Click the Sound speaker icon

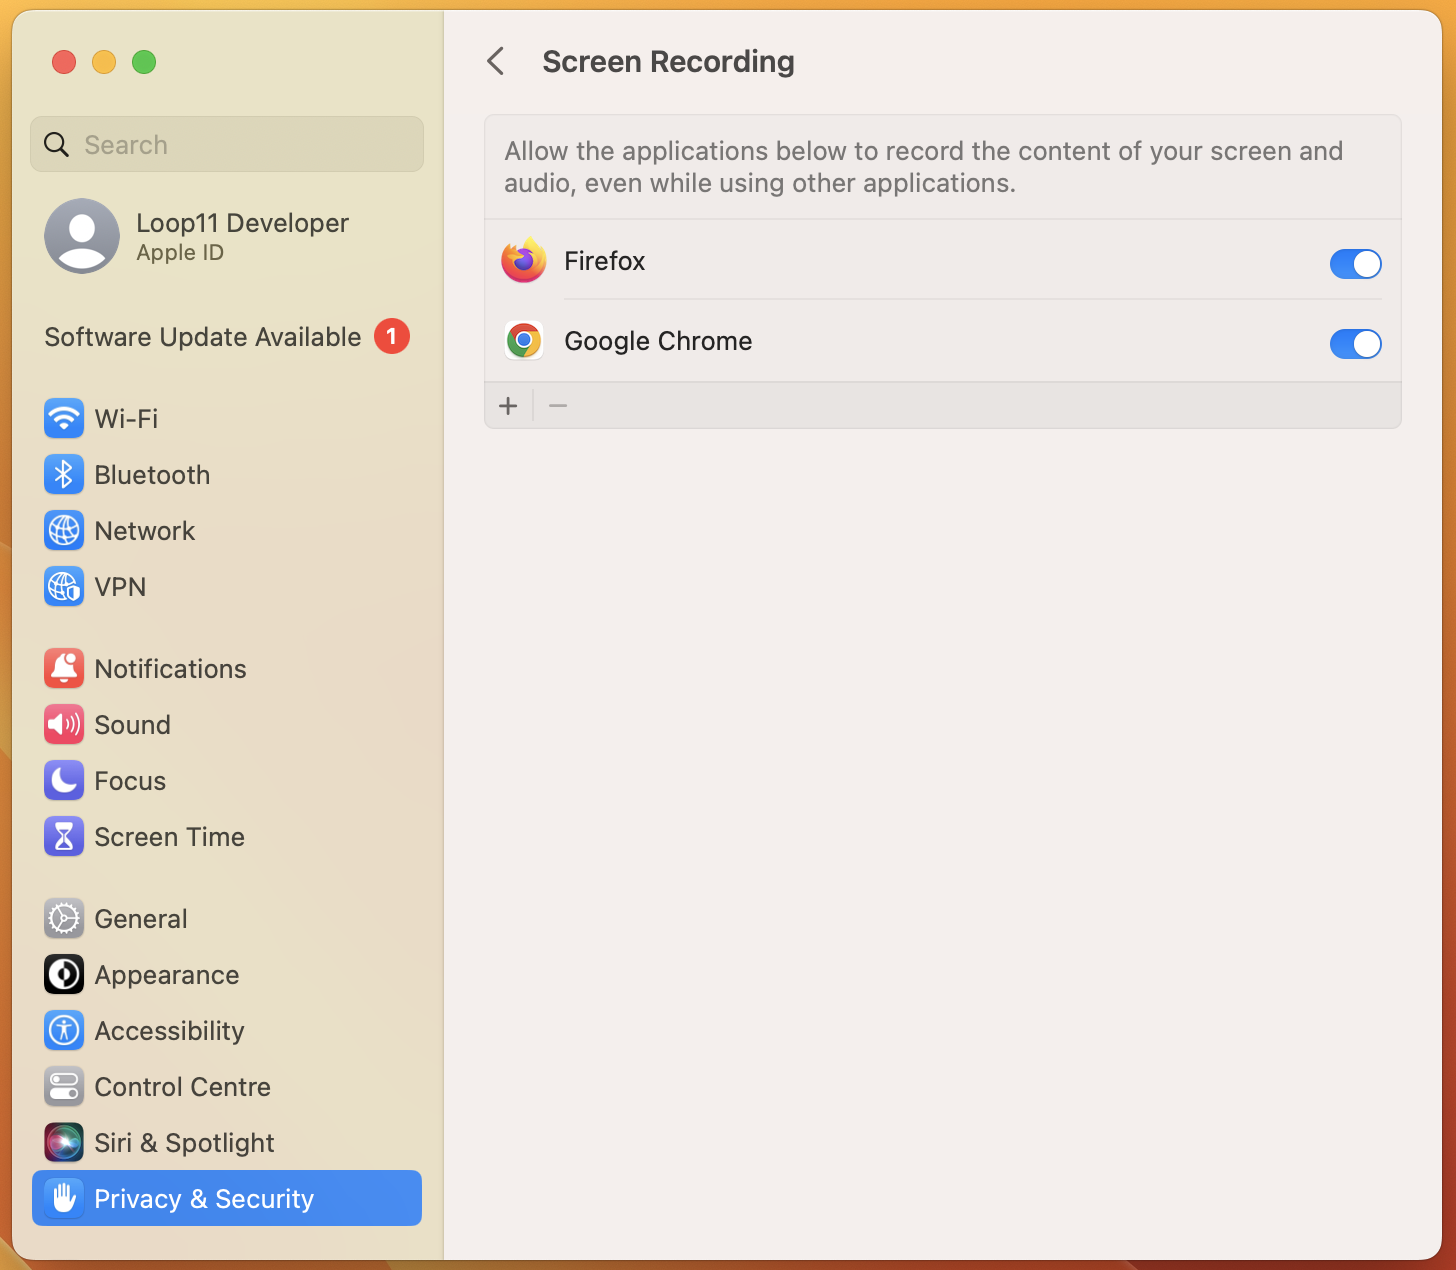click(x=64, y=724)
